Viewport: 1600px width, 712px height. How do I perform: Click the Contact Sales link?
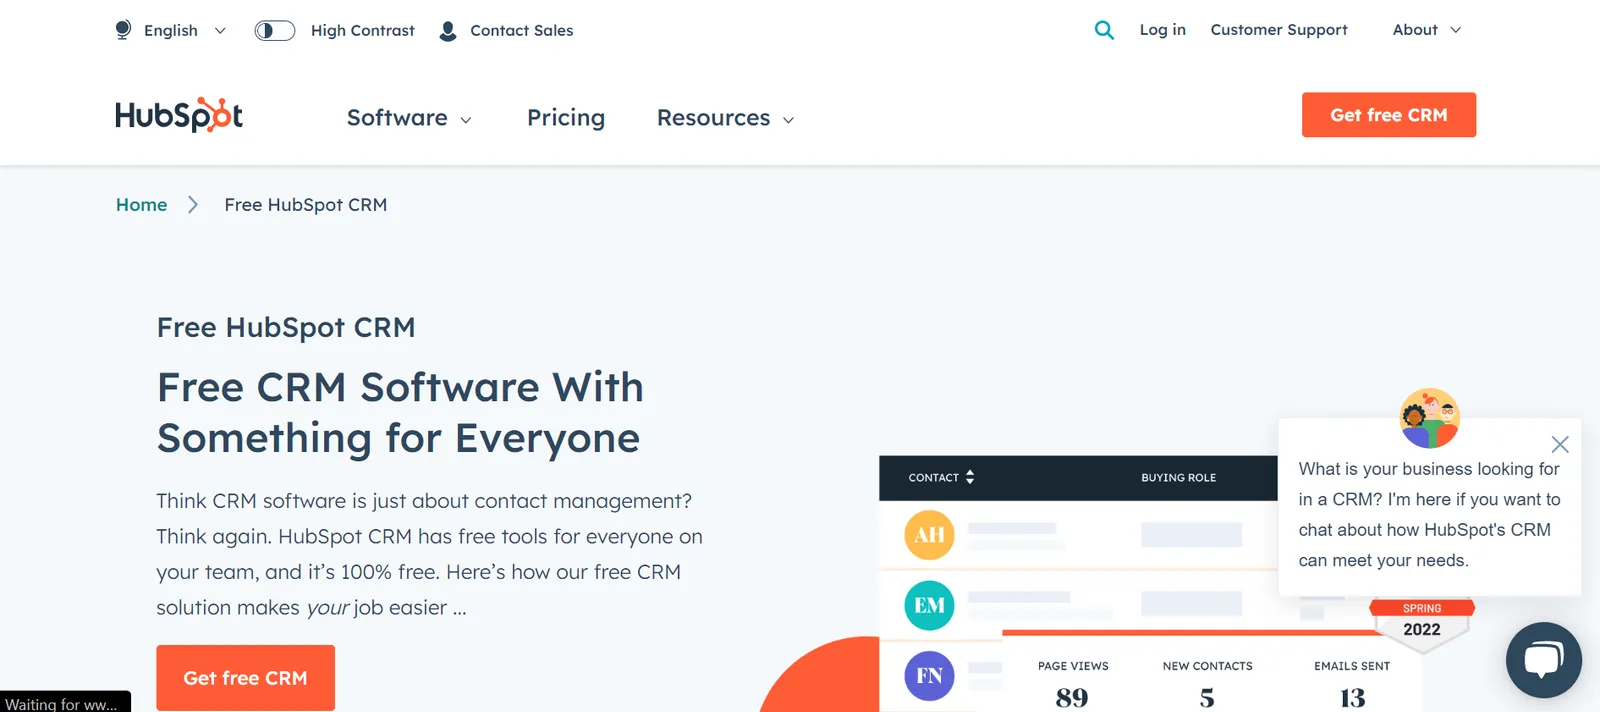click(522, 31)
